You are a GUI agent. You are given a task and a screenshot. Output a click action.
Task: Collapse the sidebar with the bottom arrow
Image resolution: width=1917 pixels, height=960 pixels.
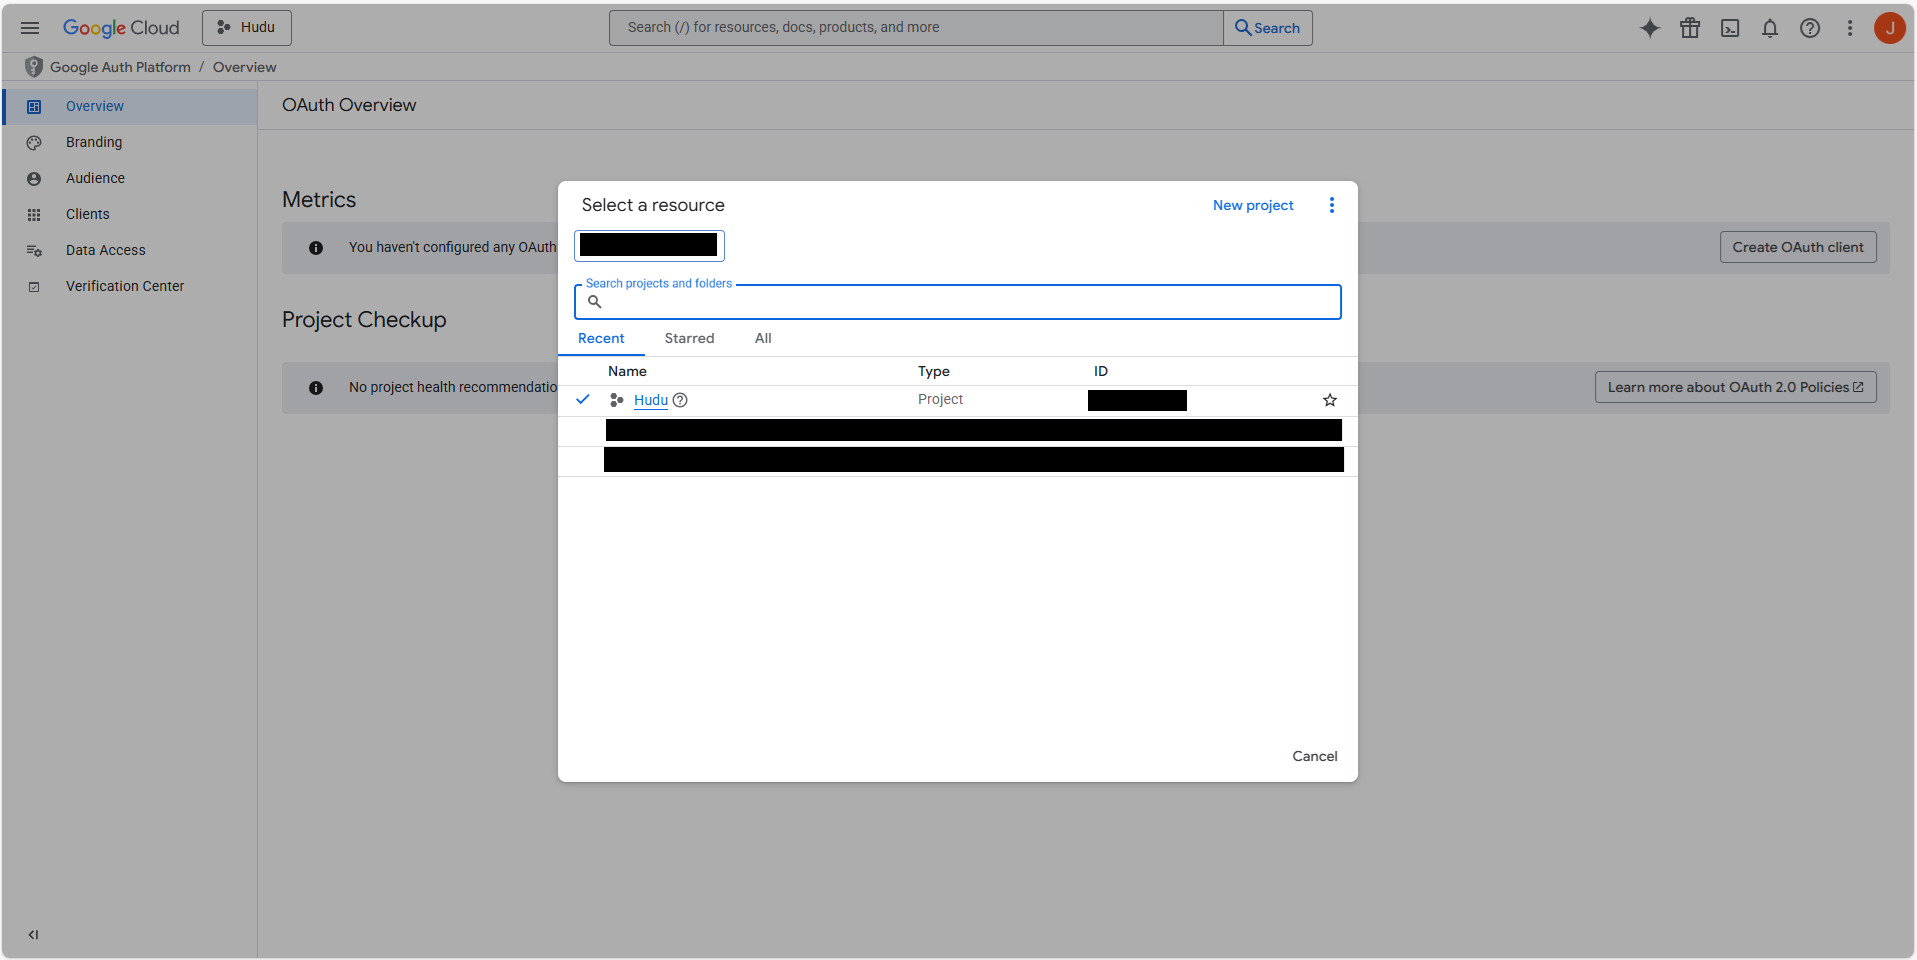tap(33, 935)
